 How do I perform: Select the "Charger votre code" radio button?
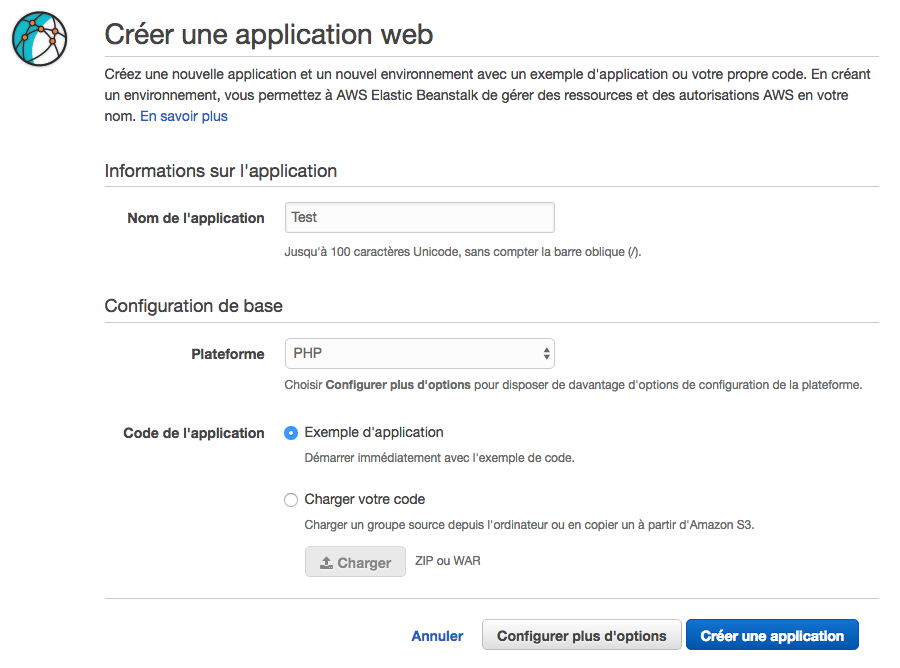click(291, 500)
